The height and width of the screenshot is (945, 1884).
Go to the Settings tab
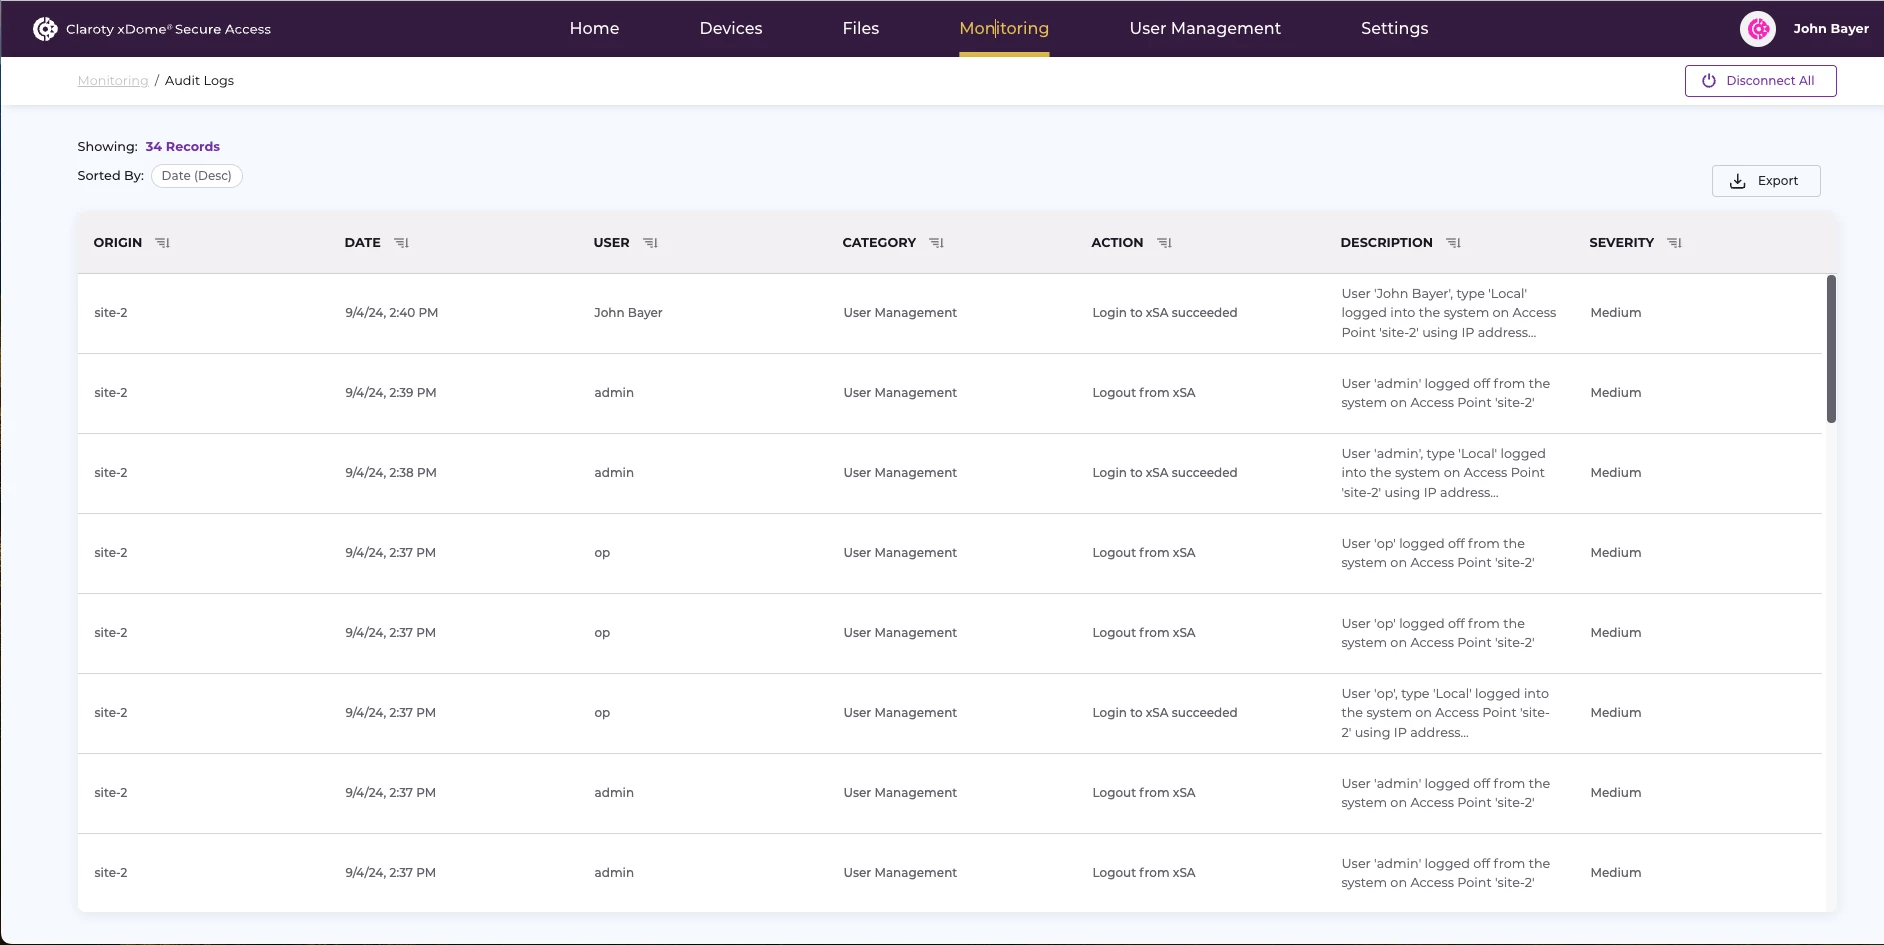pyautogui.click(x=1394, y=29)
